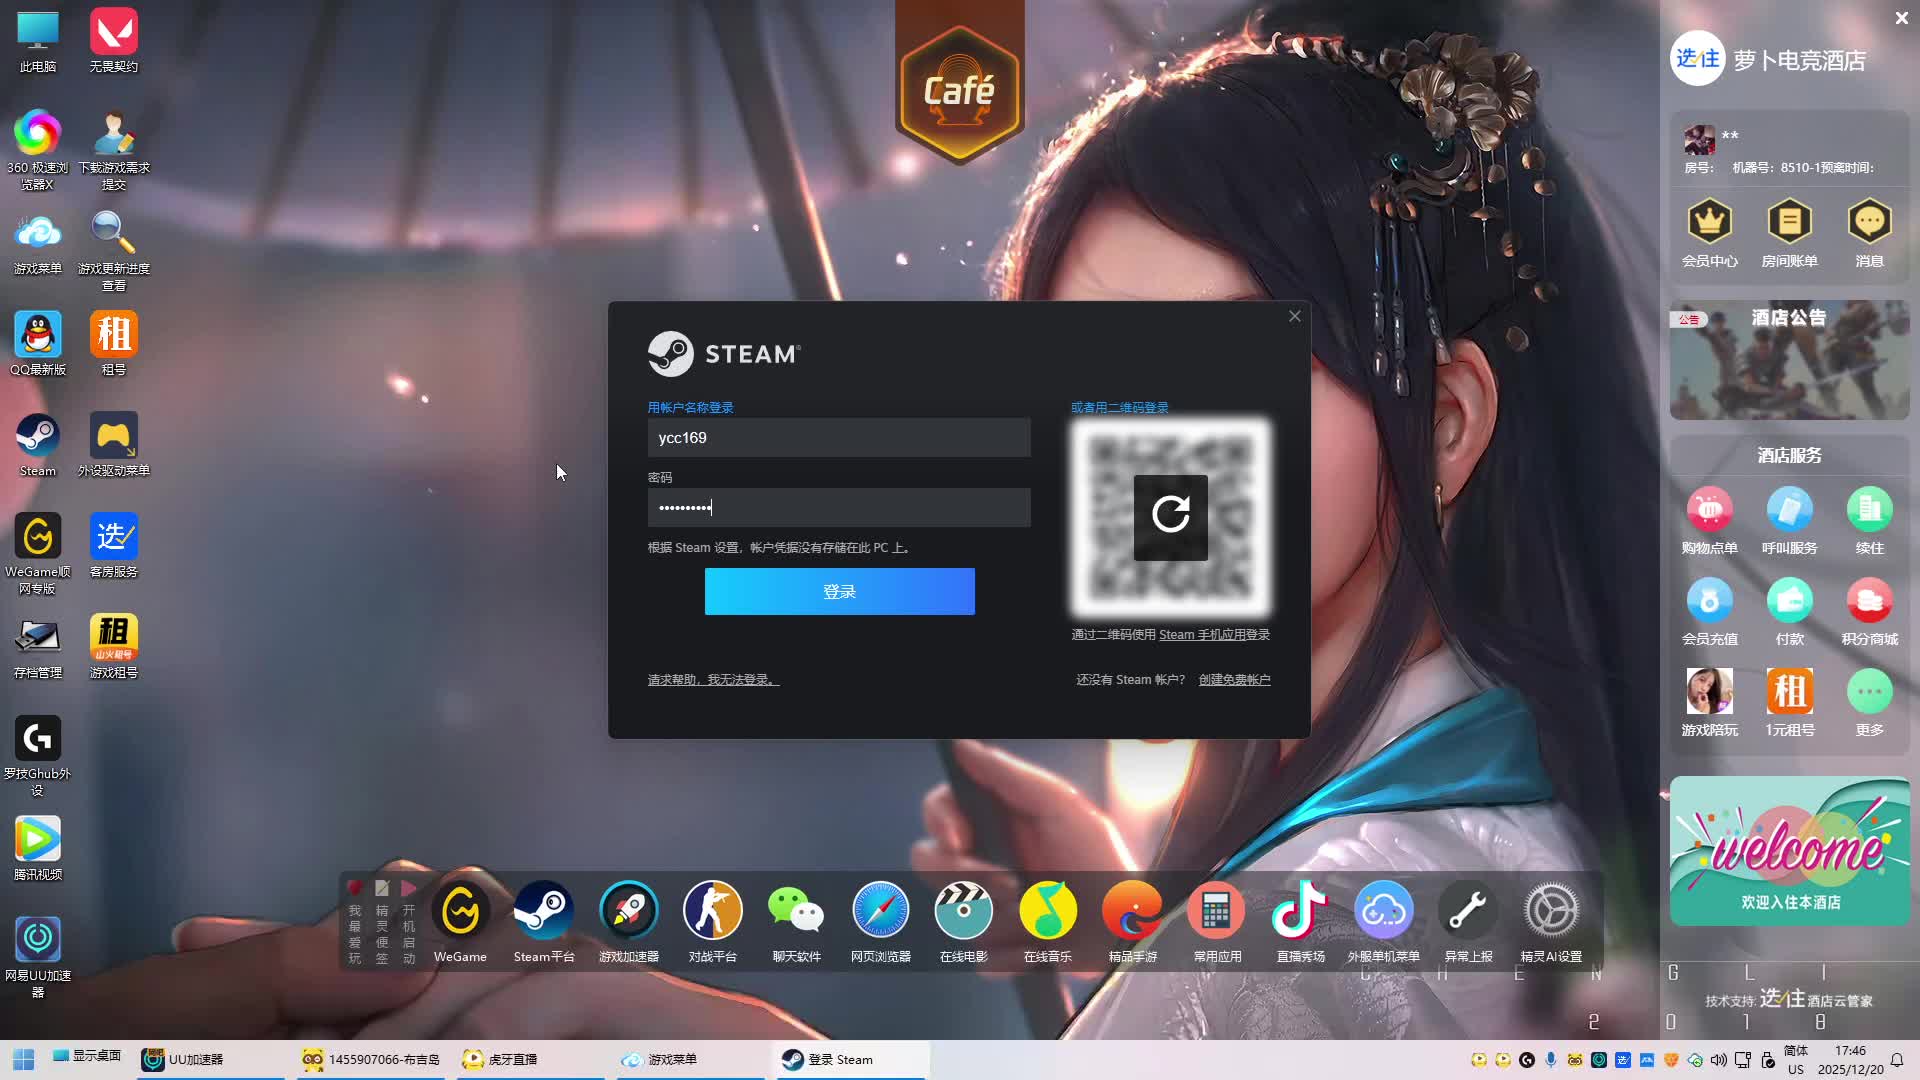Click the blue 登录 button

pyautogui.click(x=839, y=591)
